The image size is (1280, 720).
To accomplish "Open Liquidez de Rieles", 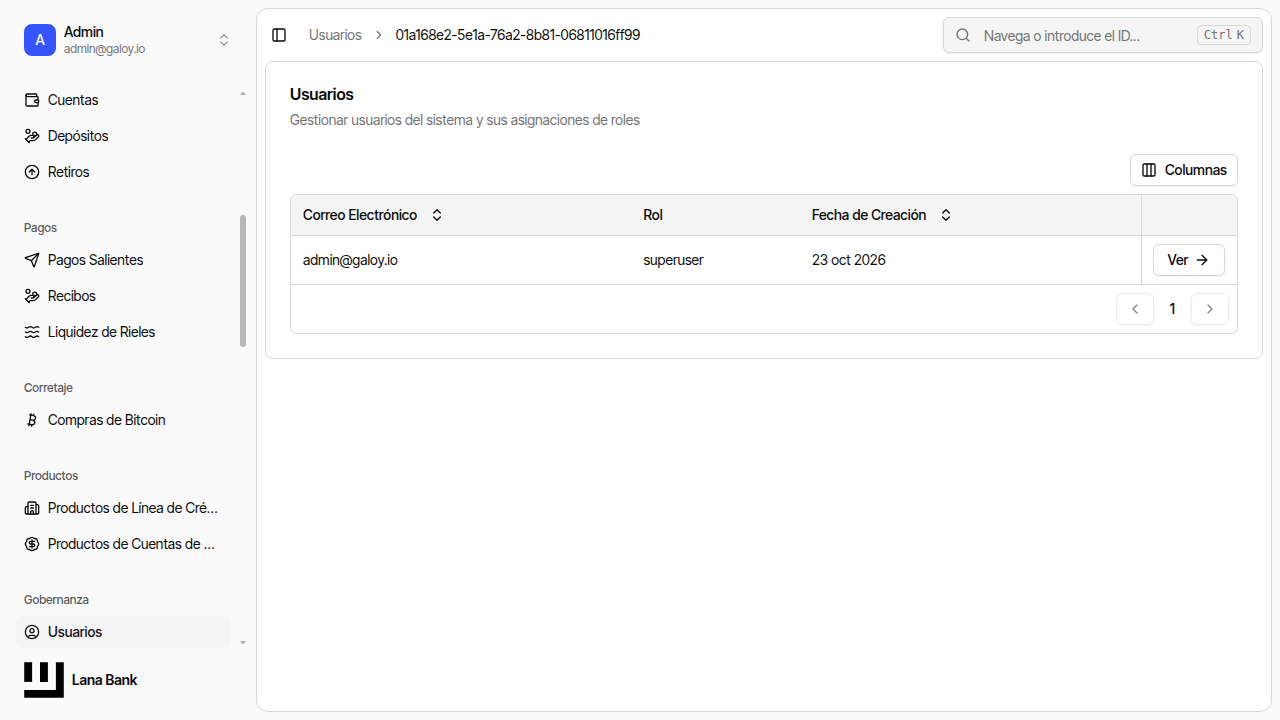I will tap(123, 332).
